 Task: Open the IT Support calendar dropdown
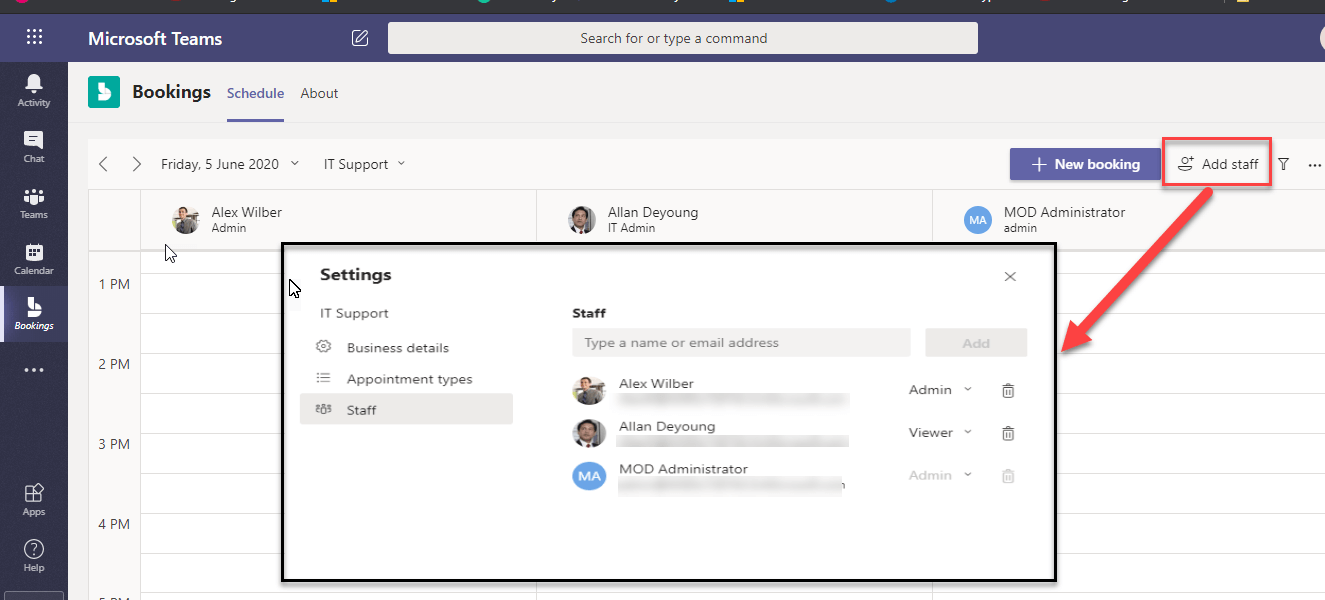(x=364, y=164)
